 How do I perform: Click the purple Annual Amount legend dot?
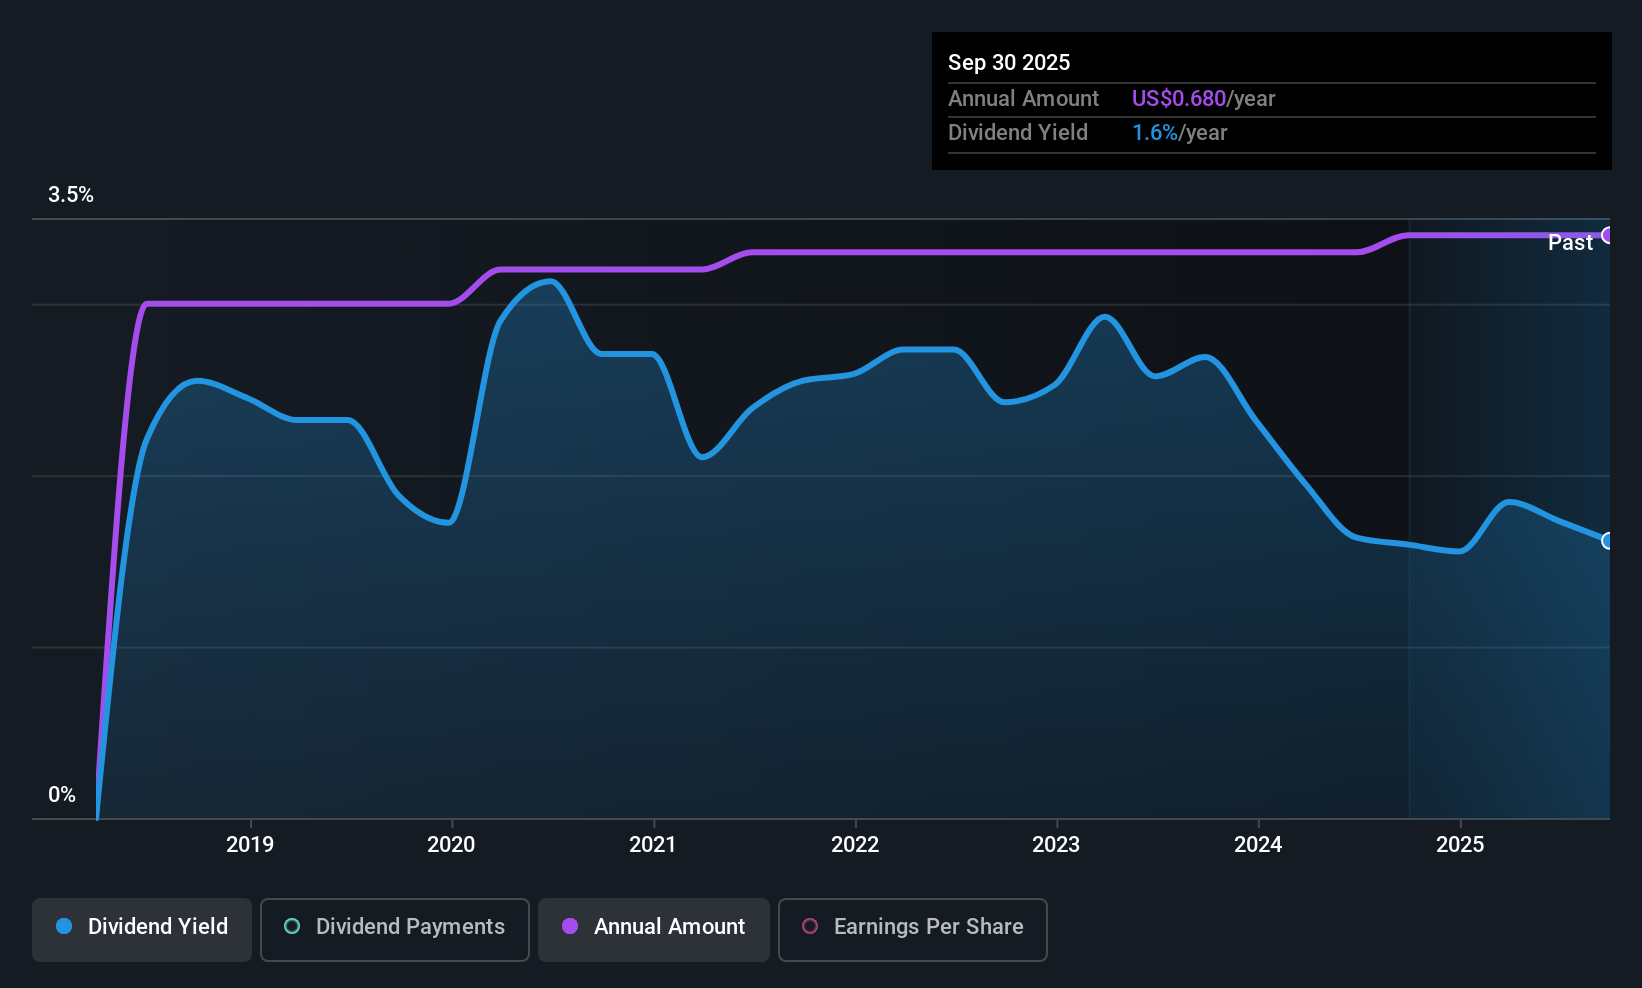pyautogui.click(x=570, y=926)
